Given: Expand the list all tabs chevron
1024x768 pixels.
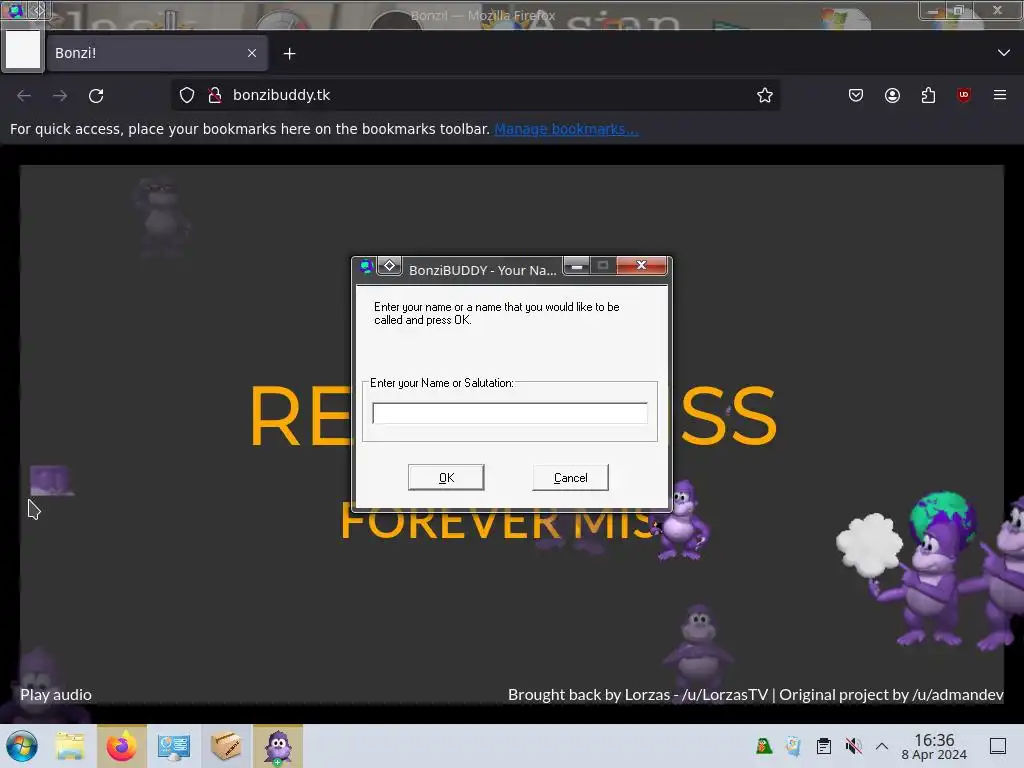Looking at the screenshot, I should tap(1004, 52).
